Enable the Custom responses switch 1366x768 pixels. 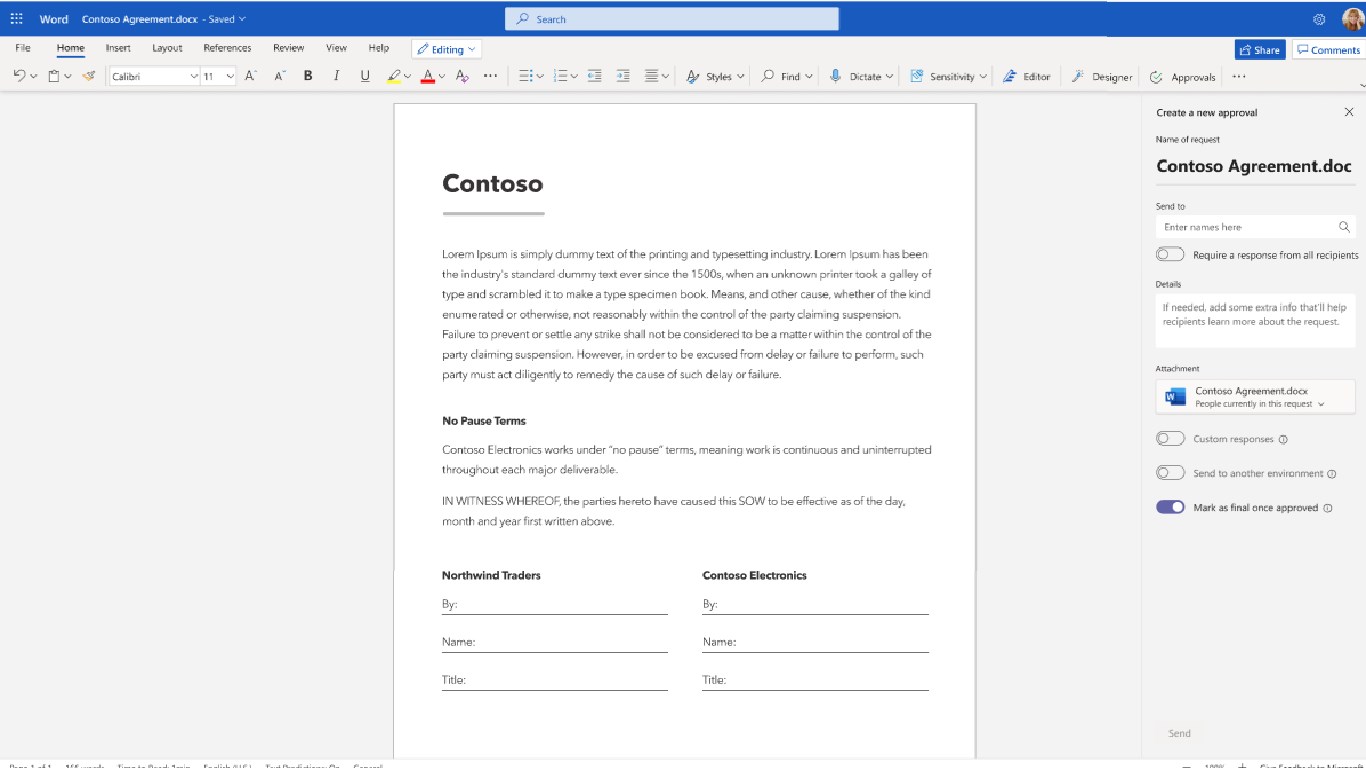[1170, 438]
